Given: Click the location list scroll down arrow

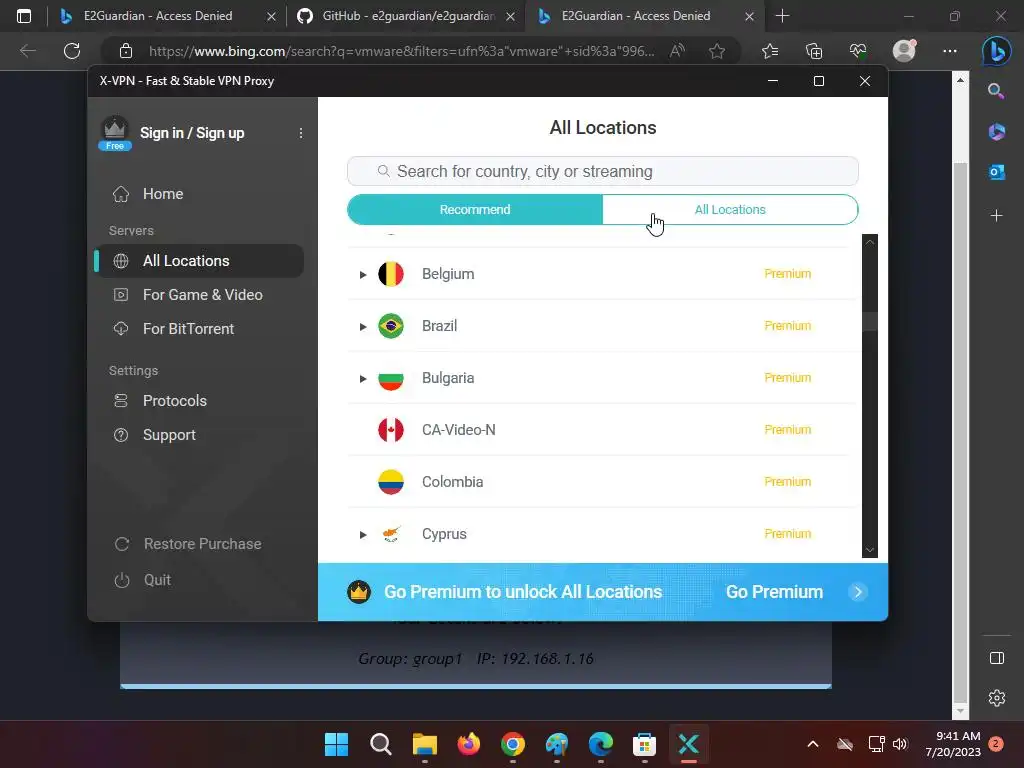Looking at the screenshot, I should 869,550.
